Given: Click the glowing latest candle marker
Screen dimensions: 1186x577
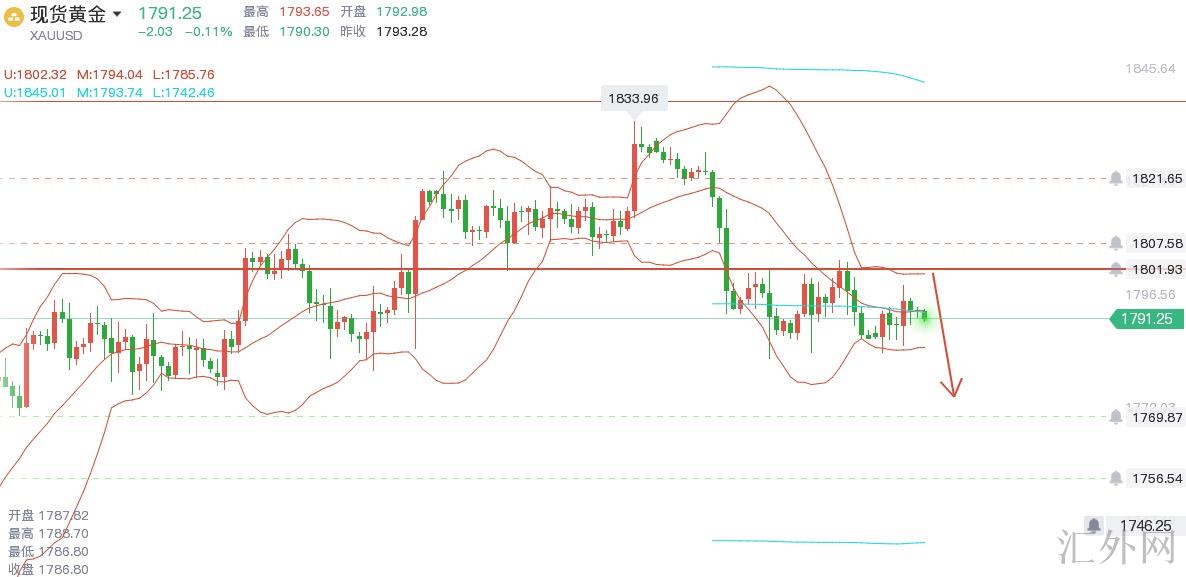Looking at the screenshot, I should [924, 316].
